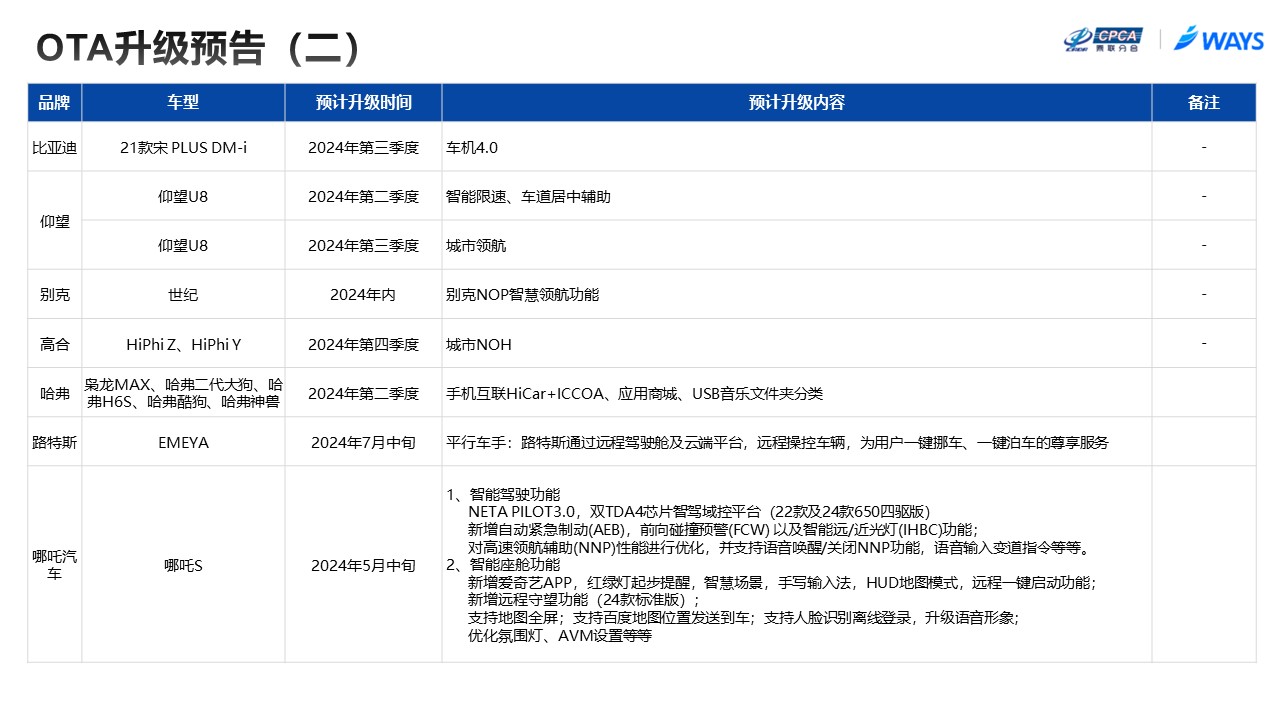1280x720 pixels.
Task: Click the 车型 column header
Action: pyautogui.click(x=183, y=102)
